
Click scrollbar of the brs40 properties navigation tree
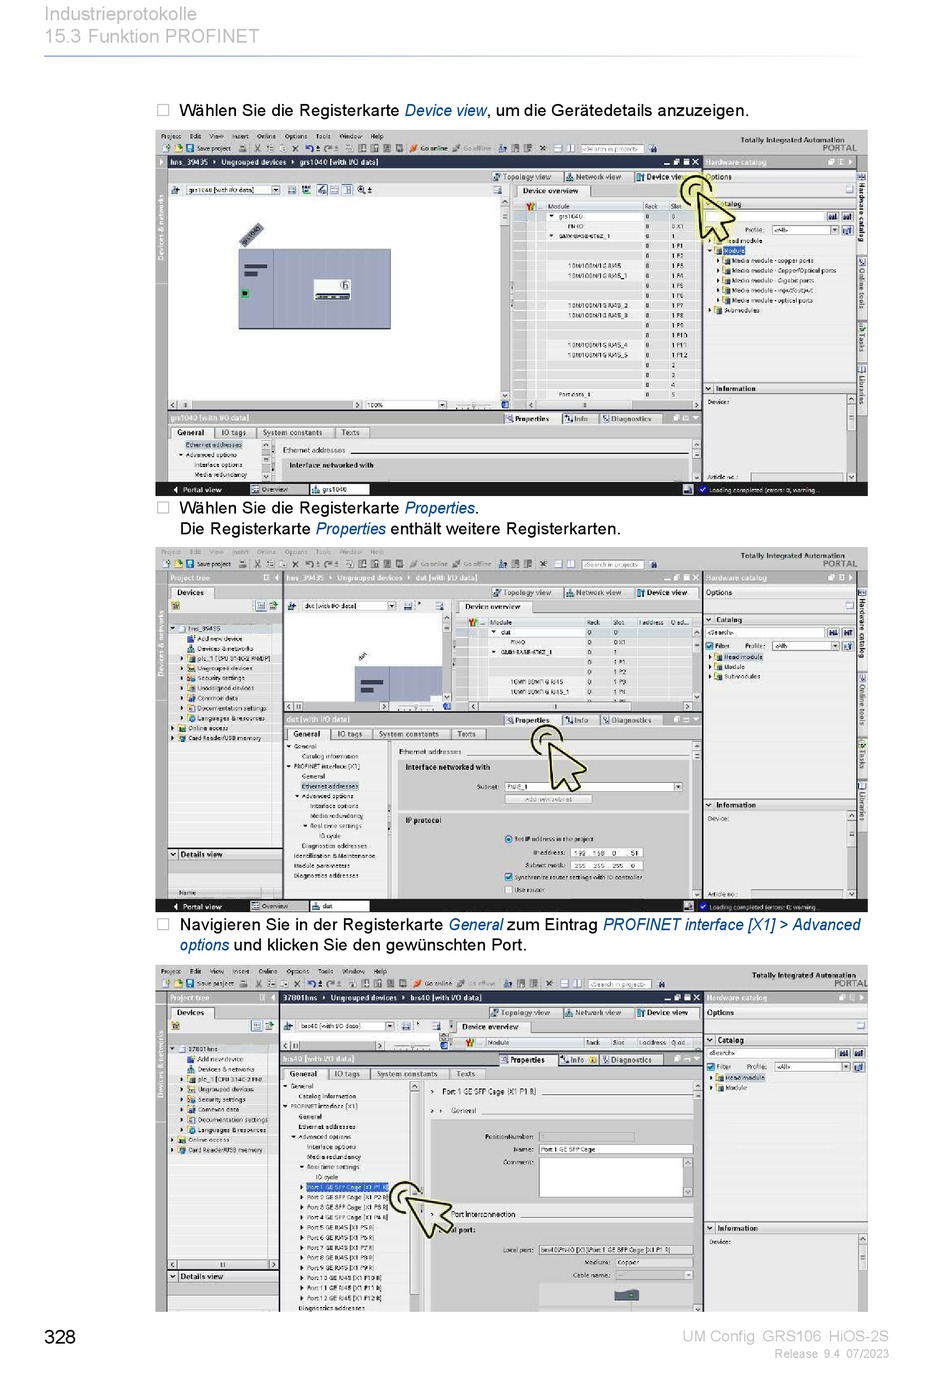click(415, 1196)
